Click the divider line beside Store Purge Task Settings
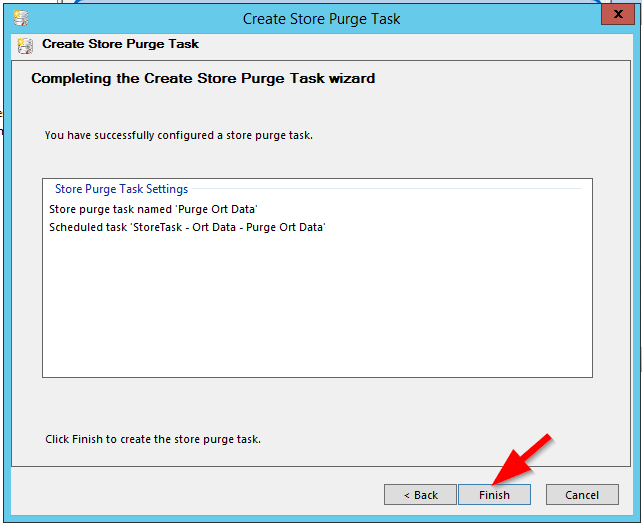 (387, 189)
